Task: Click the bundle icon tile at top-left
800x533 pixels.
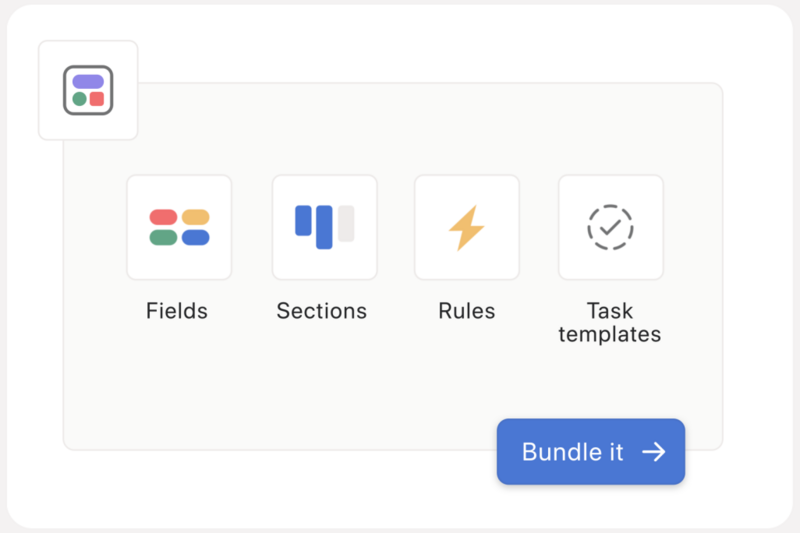Action: pos(88,90)
